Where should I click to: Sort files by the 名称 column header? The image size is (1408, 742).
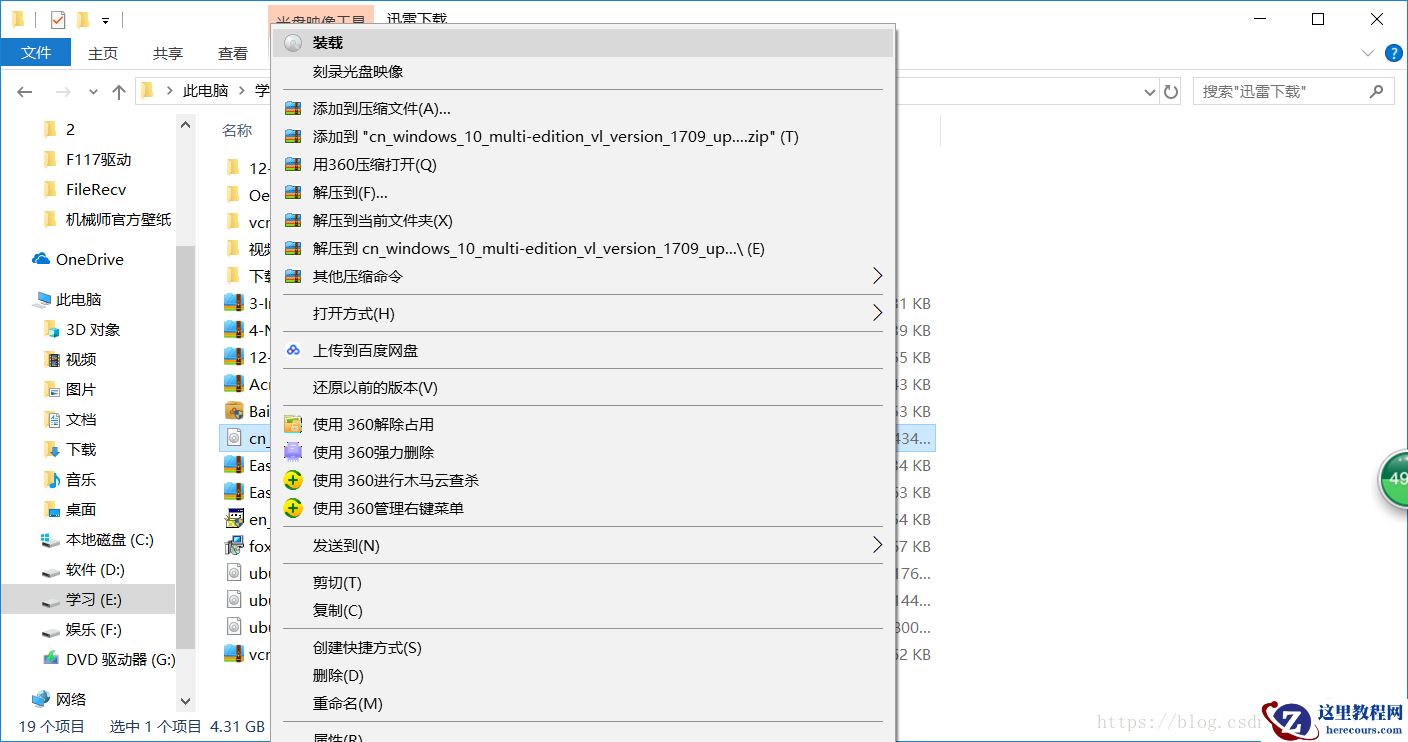click(x=237, y=130)
